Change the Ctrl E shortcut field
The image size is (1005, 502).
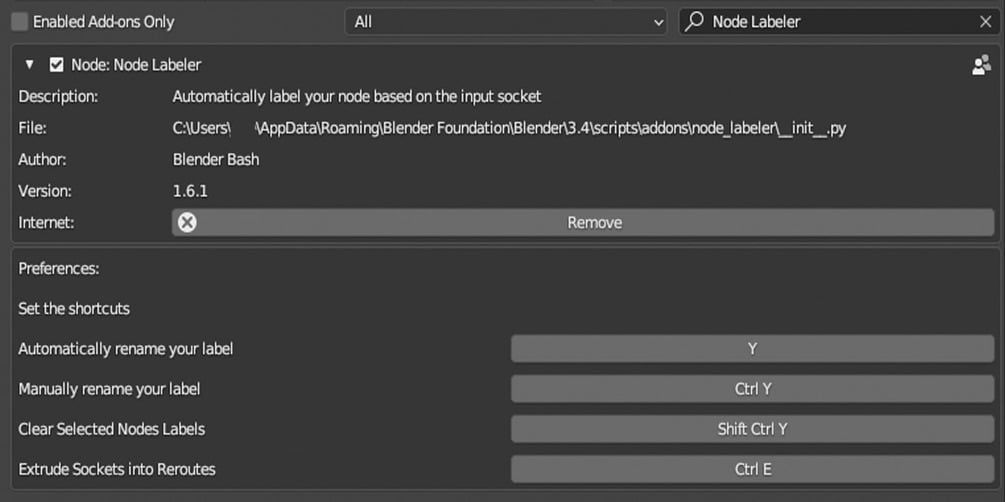tap(752, 469)
